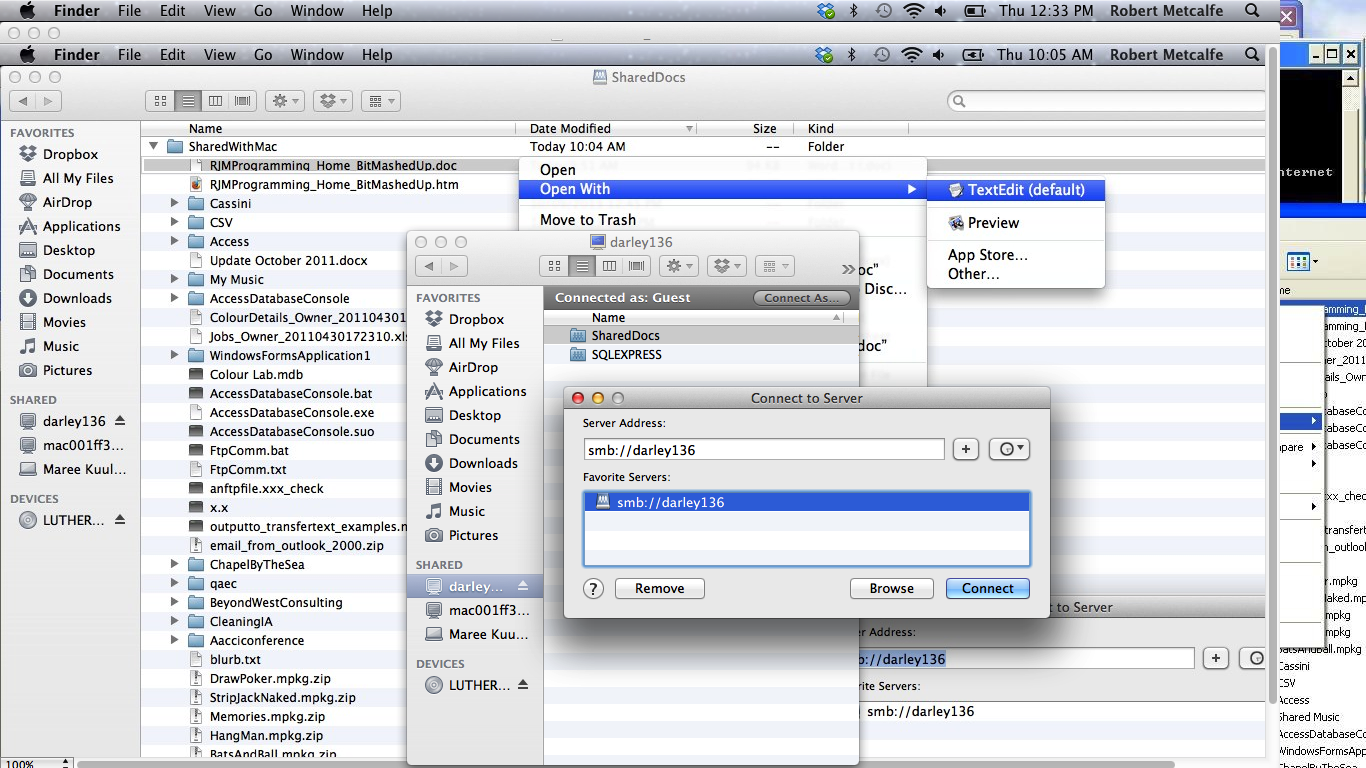Viewport: 1366px width, 768px height.
Task: Open Music in darley136 window sidebar
Action: (x=467, y=511)
